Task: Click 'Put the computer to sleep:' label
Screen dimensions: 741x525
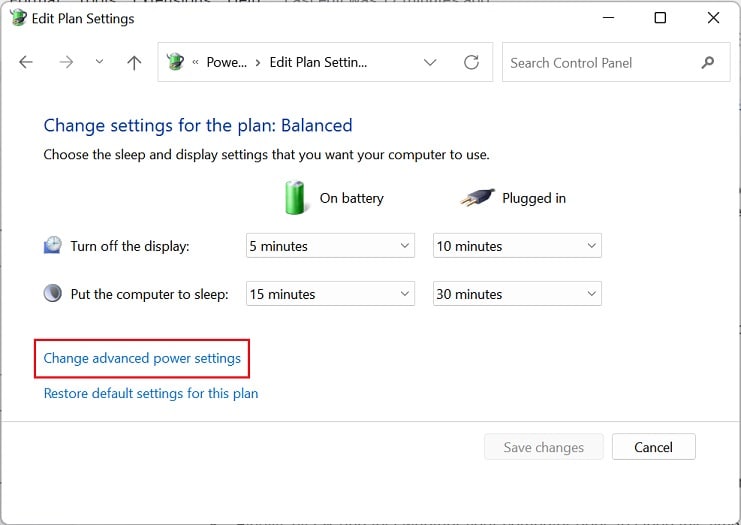Action: 149,294
